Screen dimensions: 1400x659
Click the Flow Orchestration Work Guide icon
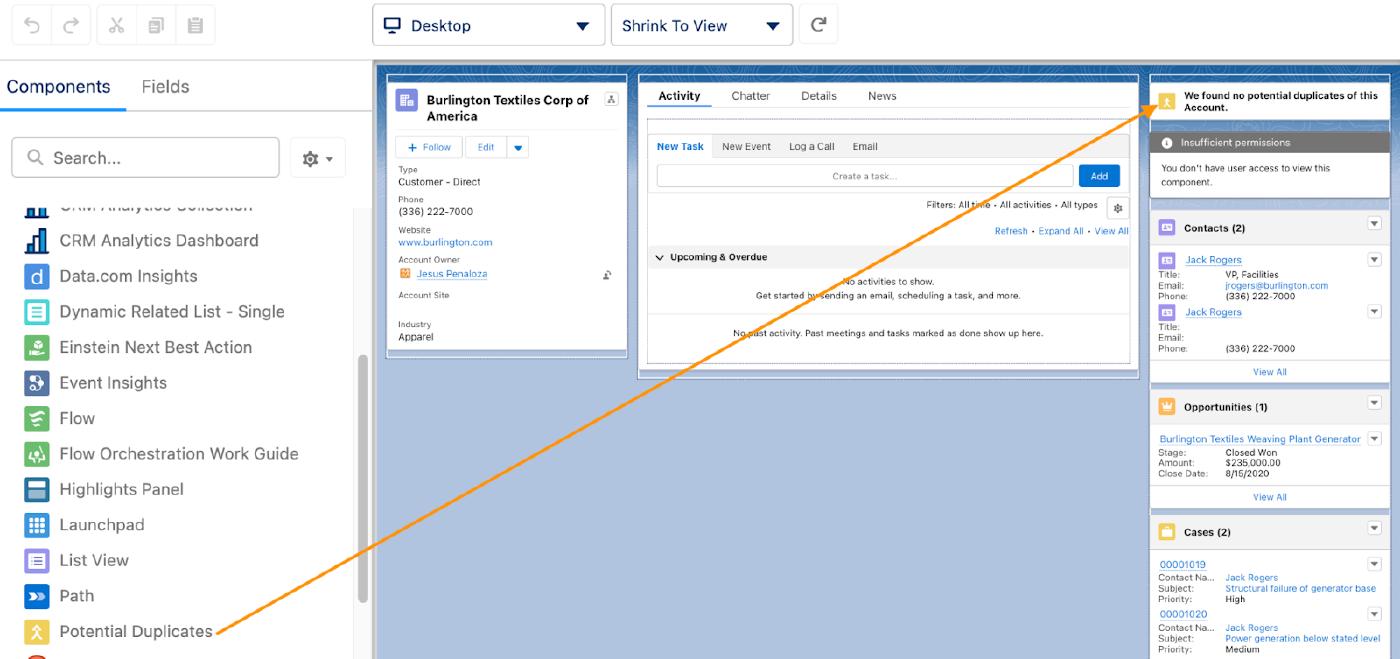click(37, 454)
